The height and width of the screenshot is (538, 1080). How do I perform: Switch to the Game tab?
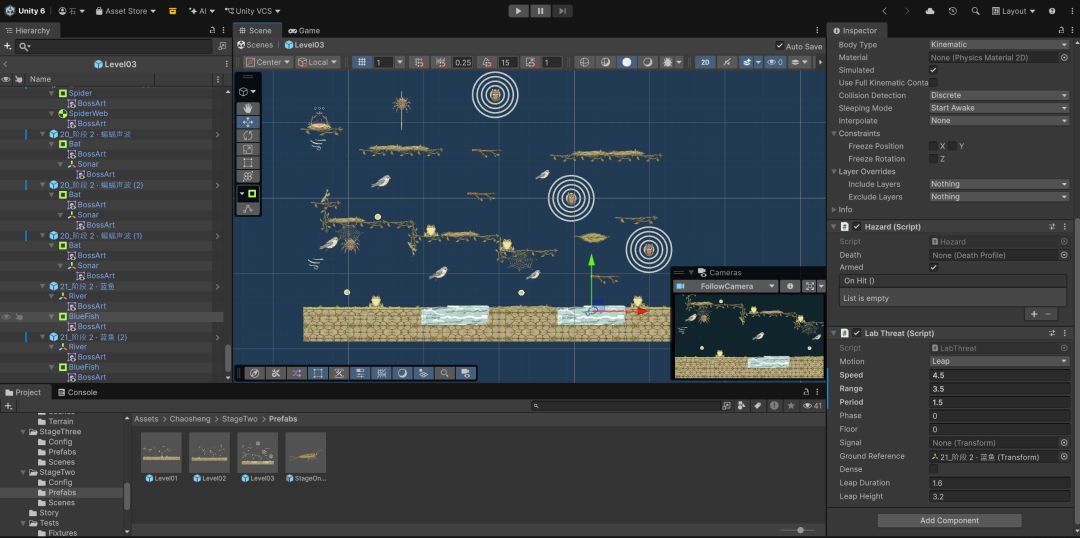tap(304, 30)
